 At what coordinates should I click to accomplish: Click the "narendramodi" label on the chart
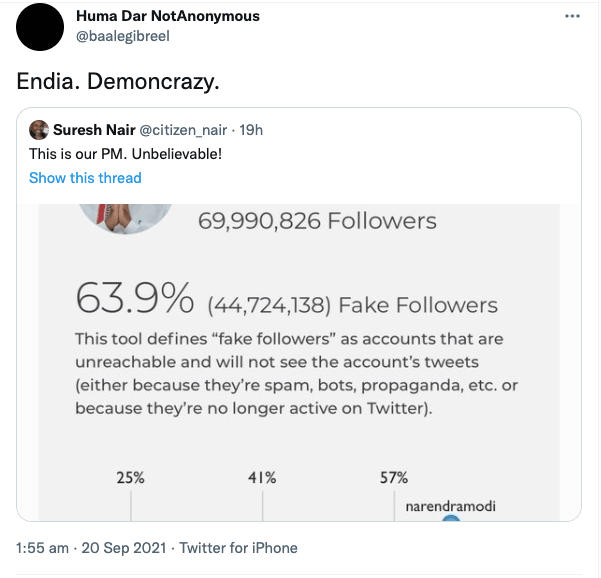[x=450, y=506]
